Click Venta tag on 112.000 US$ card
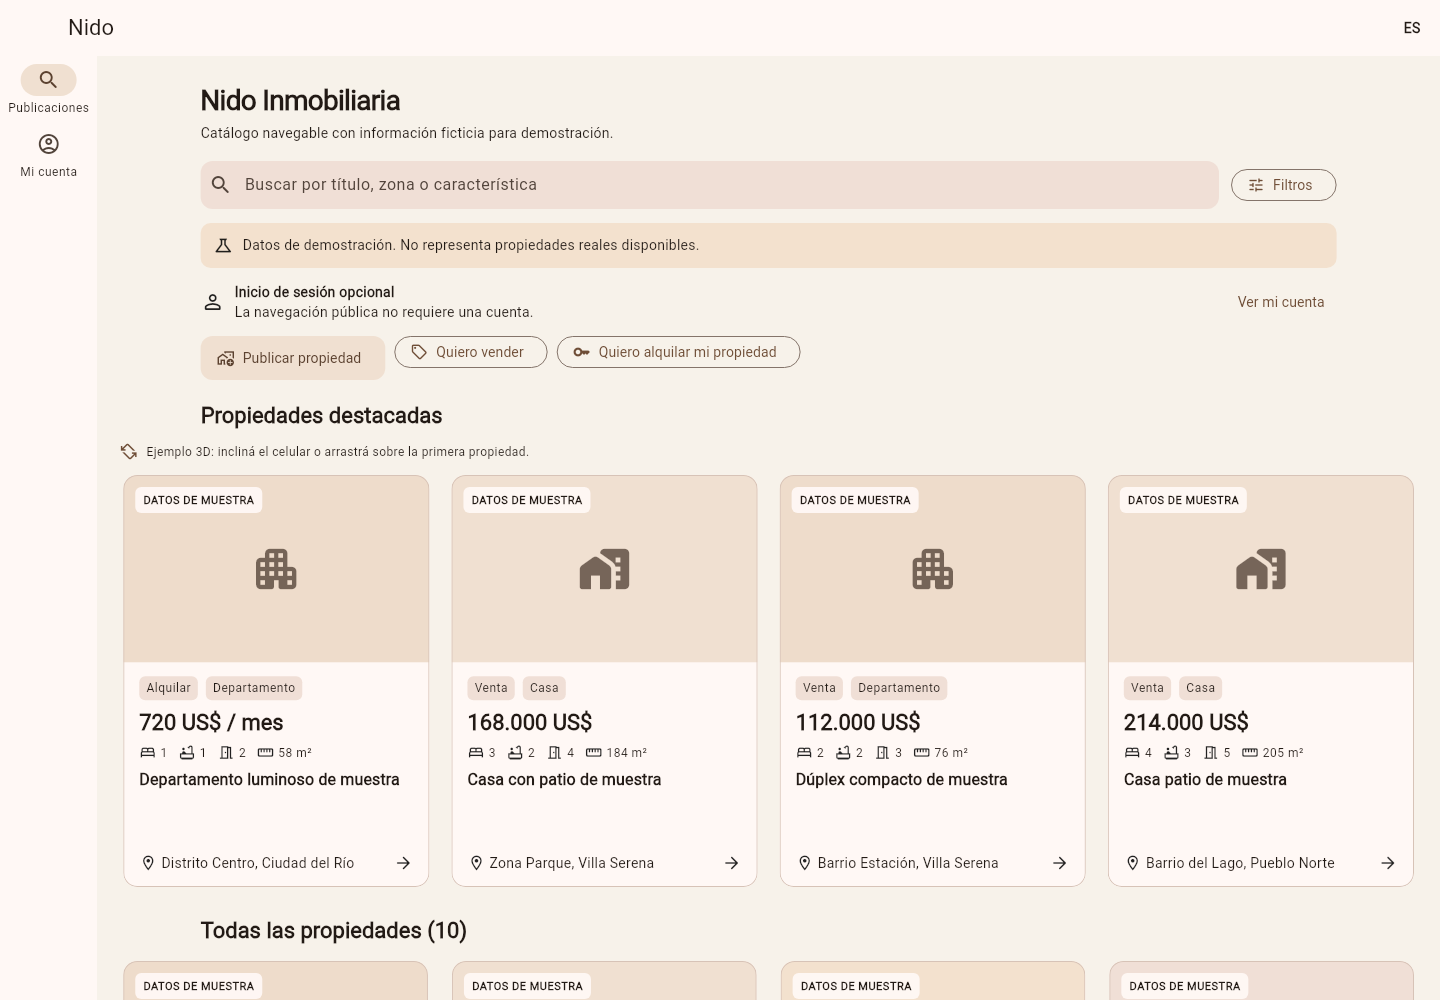The image size is (1440, 1000). (x=819, y=688)
